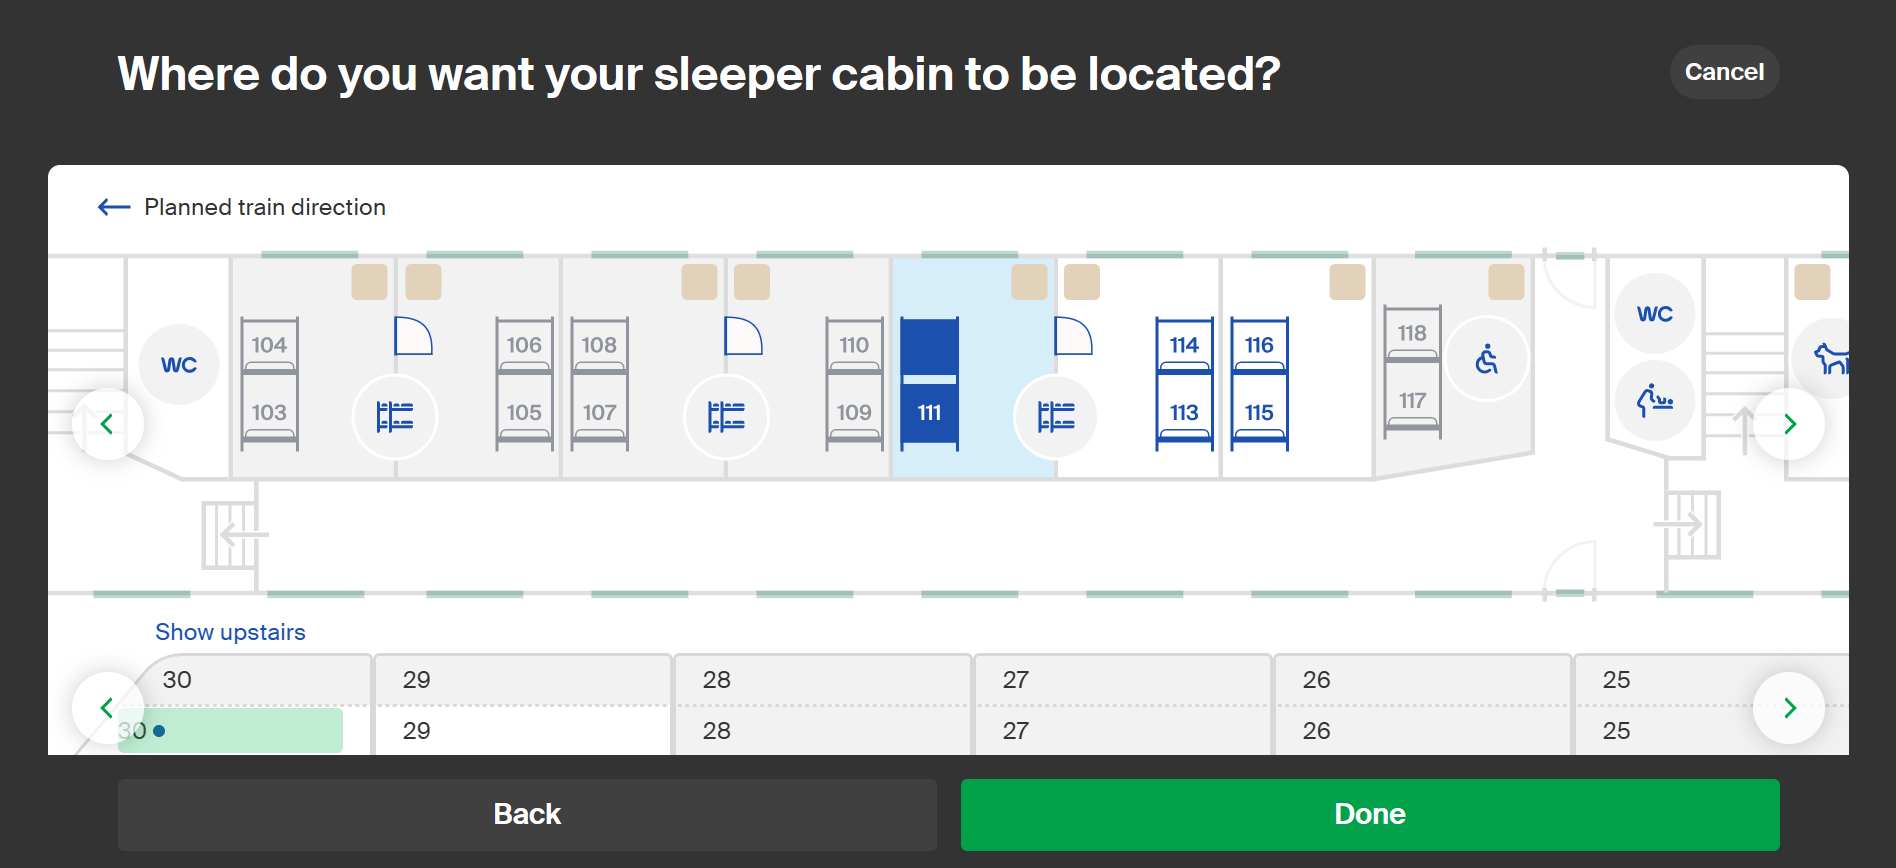Click the baby changing facility icon
Viewport: 1896px width, 868px height.
(1655, 401)
